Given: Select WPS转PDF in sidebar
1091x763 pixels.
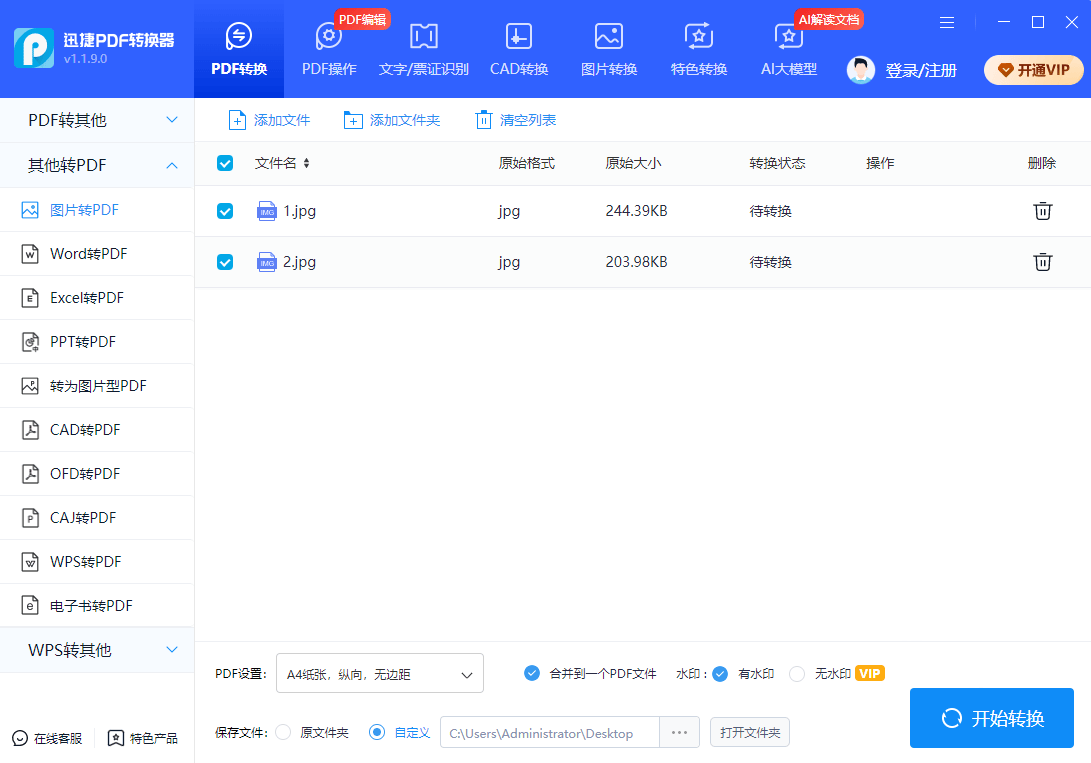Looking at the screenshot, I should [97, 561].
